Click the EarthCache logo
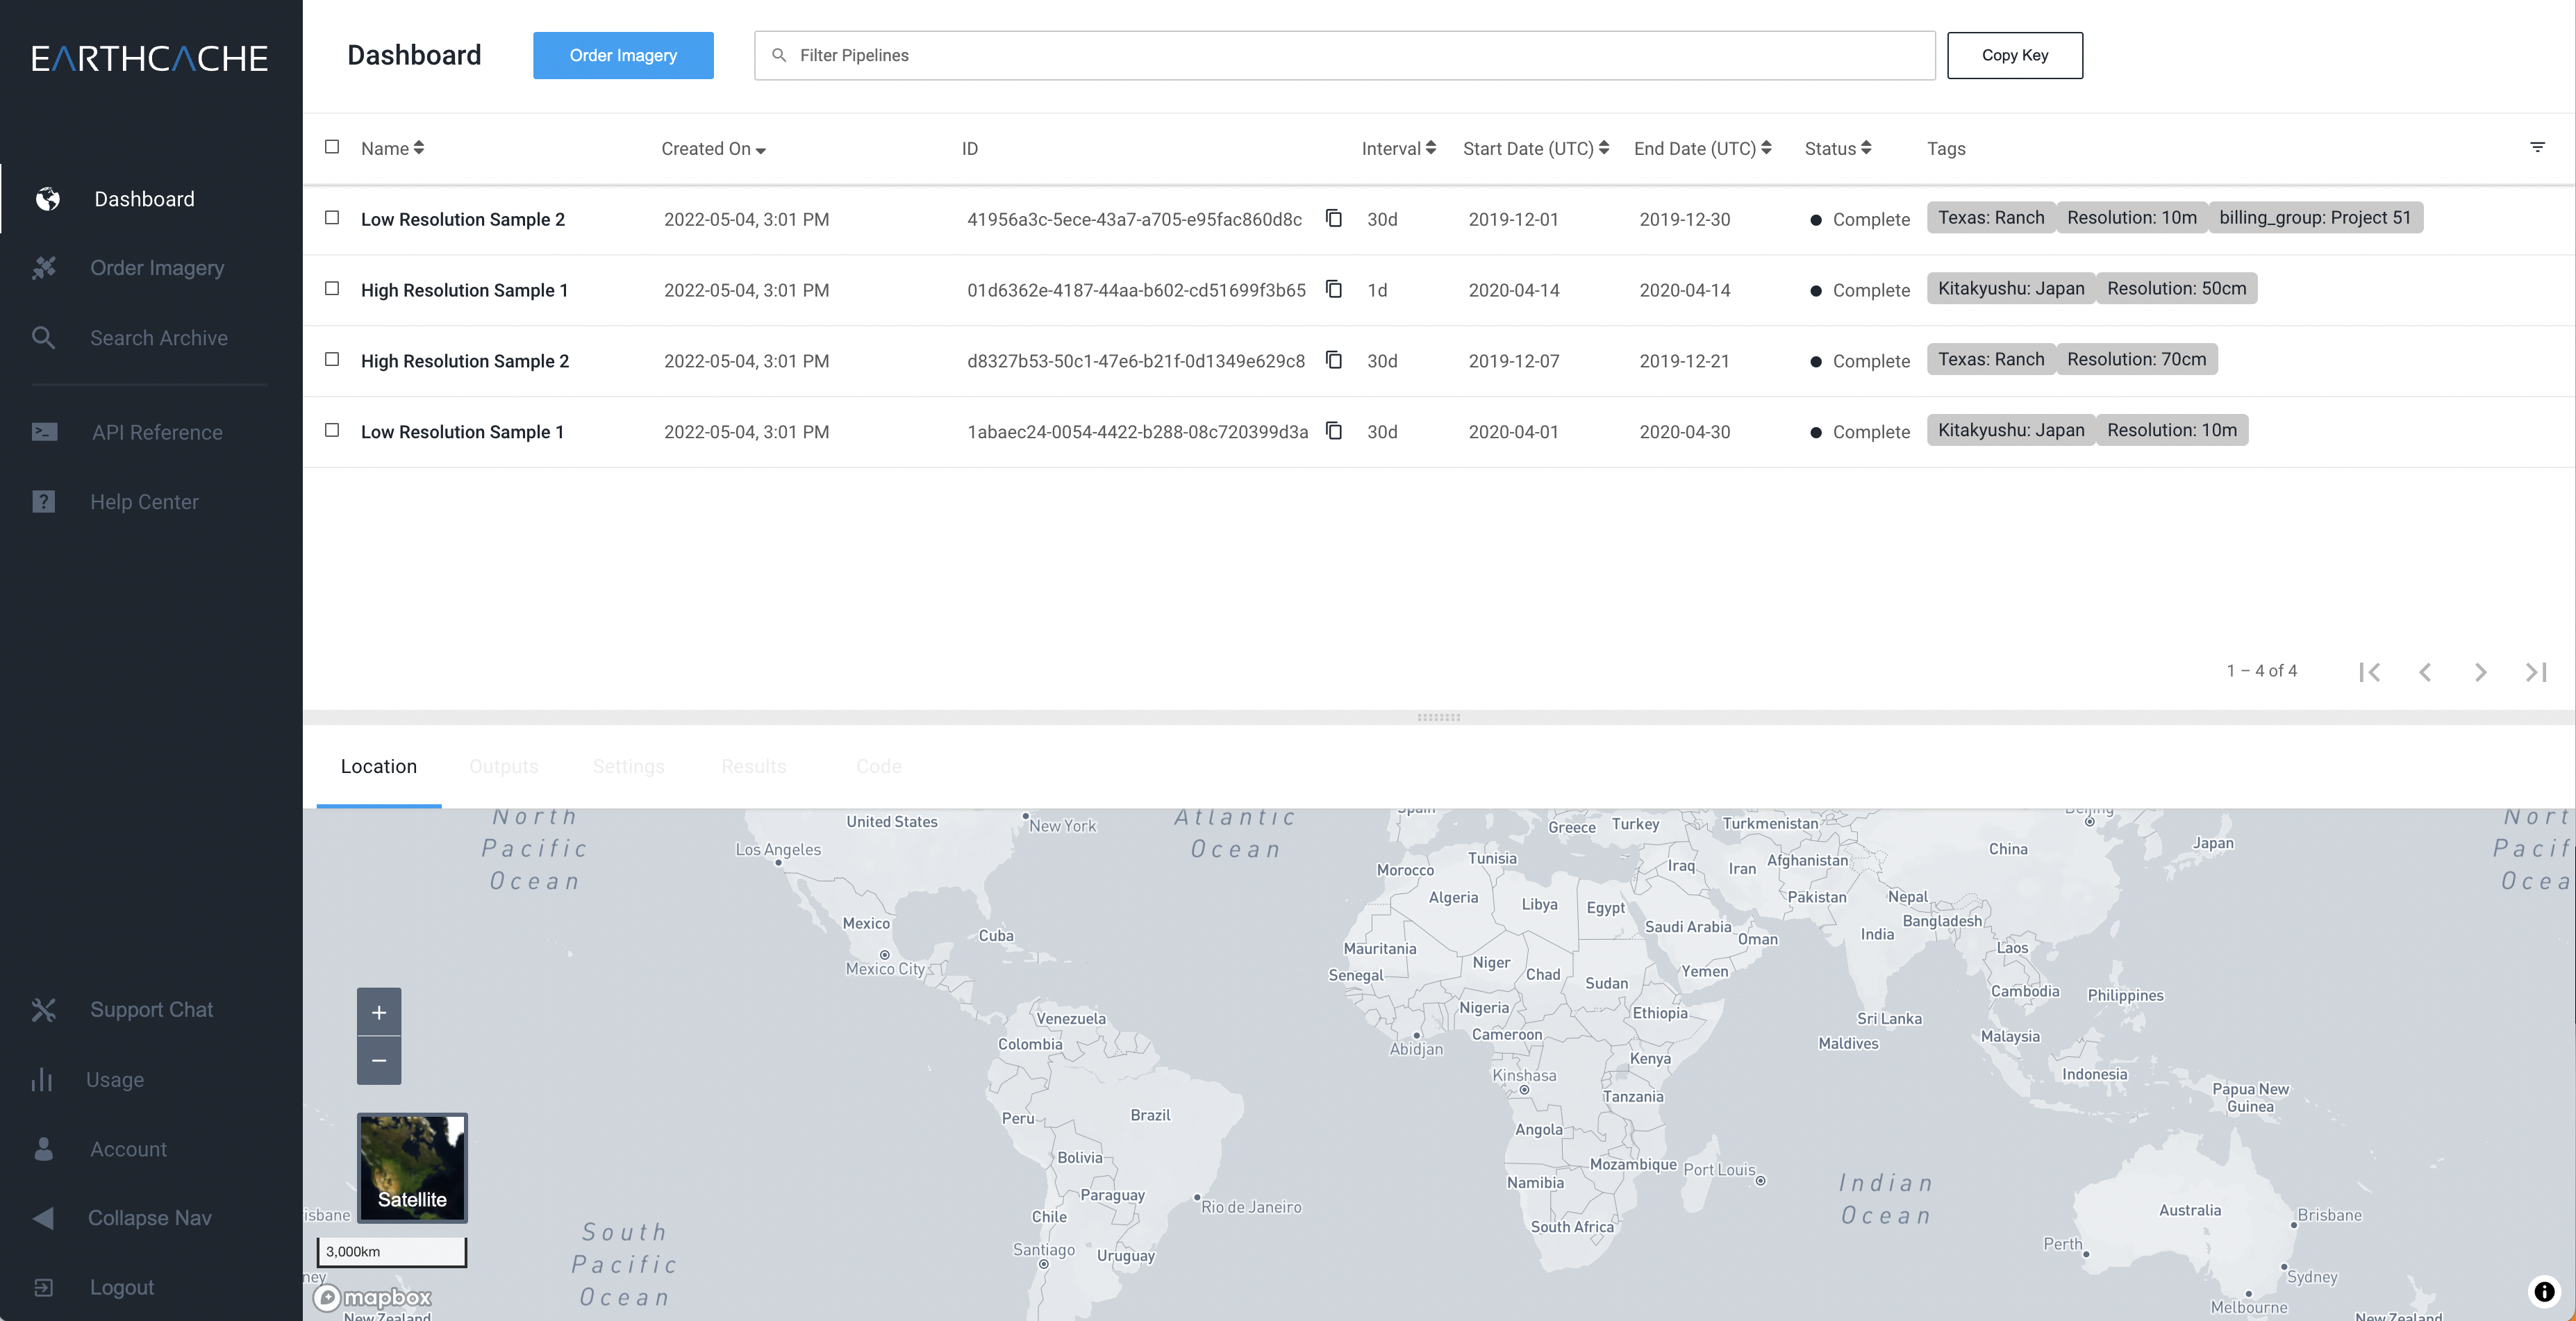 pos(150,58)
